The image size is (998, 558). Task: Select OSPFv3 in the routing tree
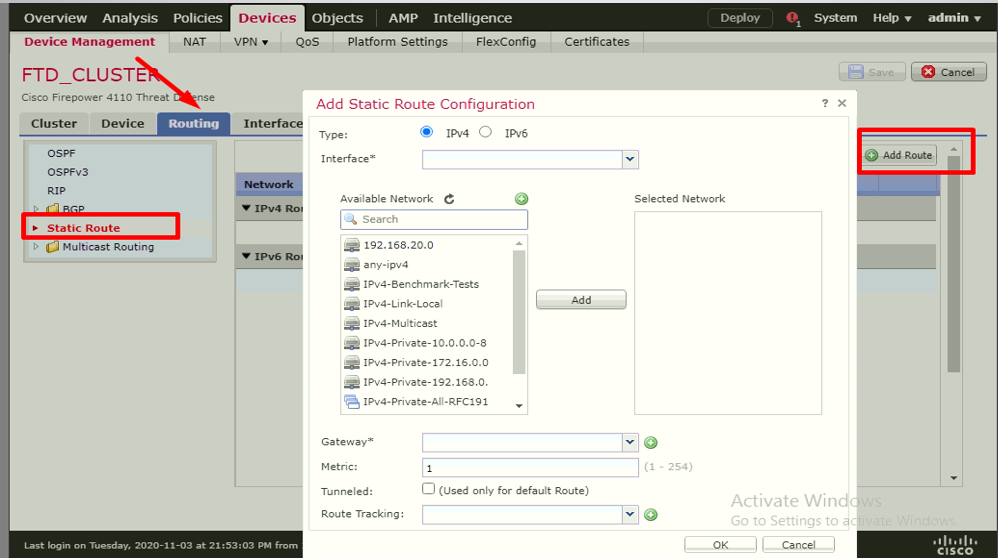67,172
